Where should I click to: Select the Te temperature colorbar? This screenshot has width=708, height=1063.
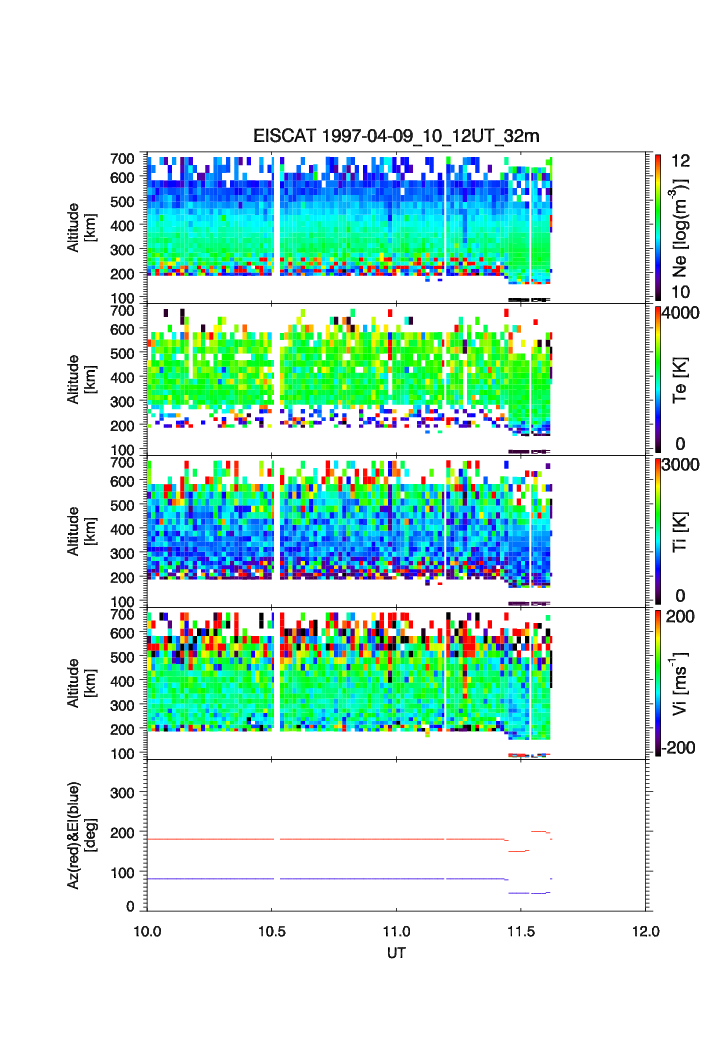pos(656,380)
